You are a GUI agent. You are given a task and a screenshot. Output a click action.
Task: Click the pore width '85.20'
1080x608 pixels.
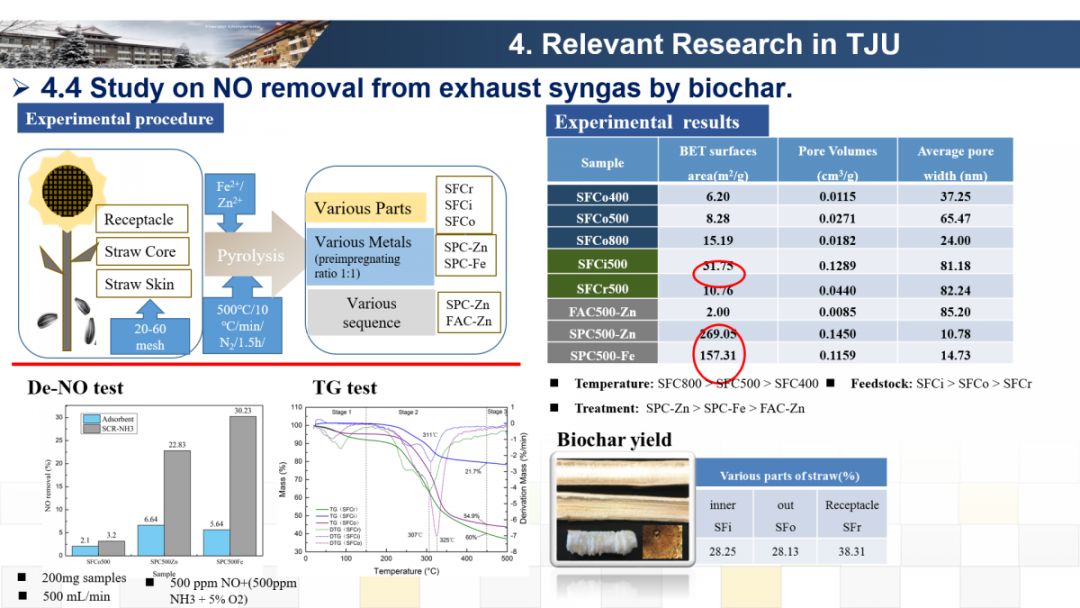click(955, 311)
